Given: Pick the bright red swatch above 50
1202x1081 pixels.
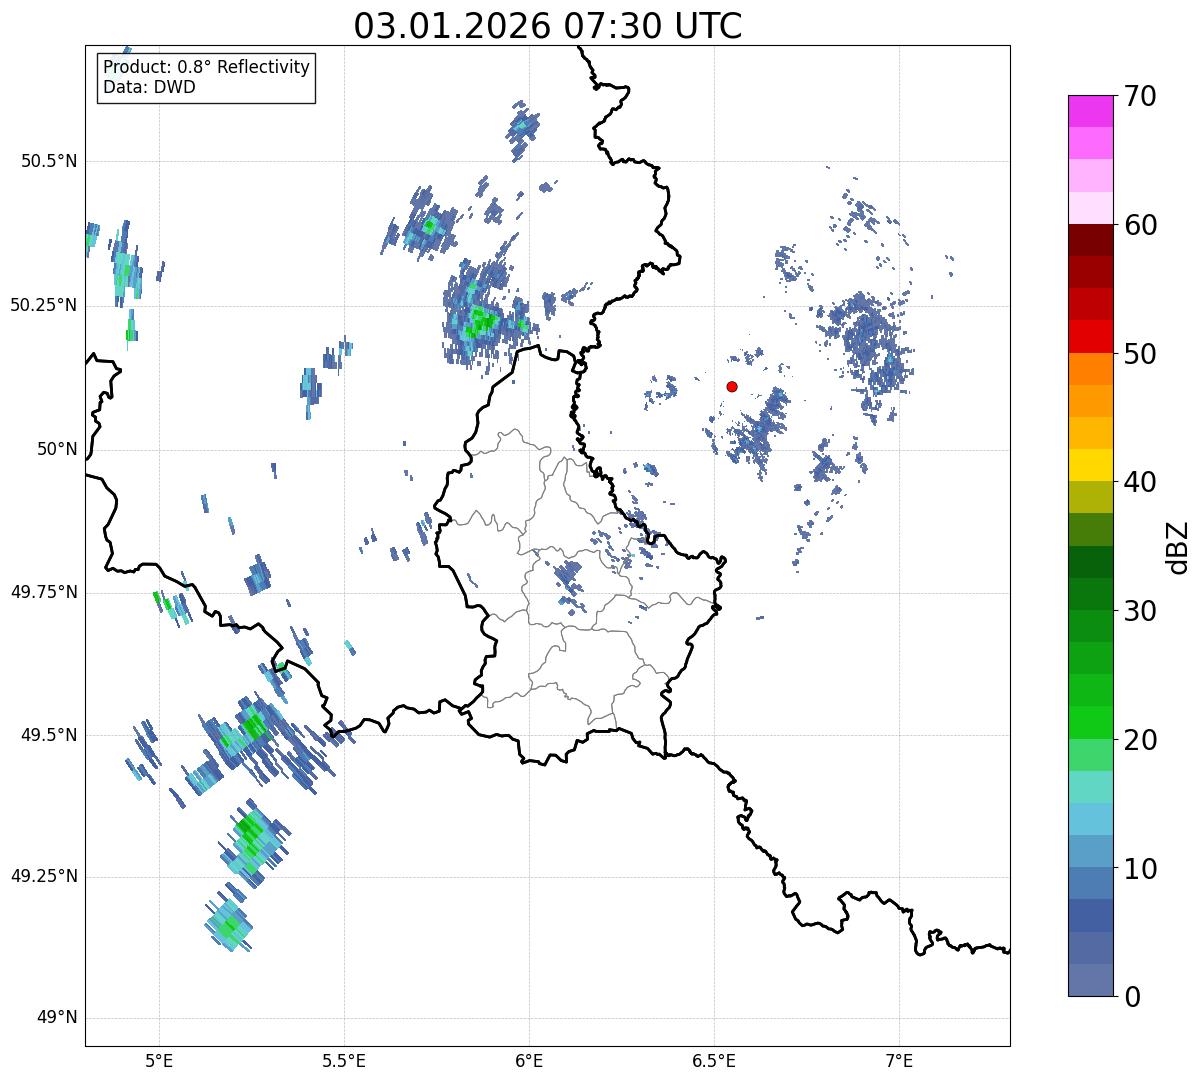Looking at the screenshot, I should pyautogui.click(x=1097, y=336).
